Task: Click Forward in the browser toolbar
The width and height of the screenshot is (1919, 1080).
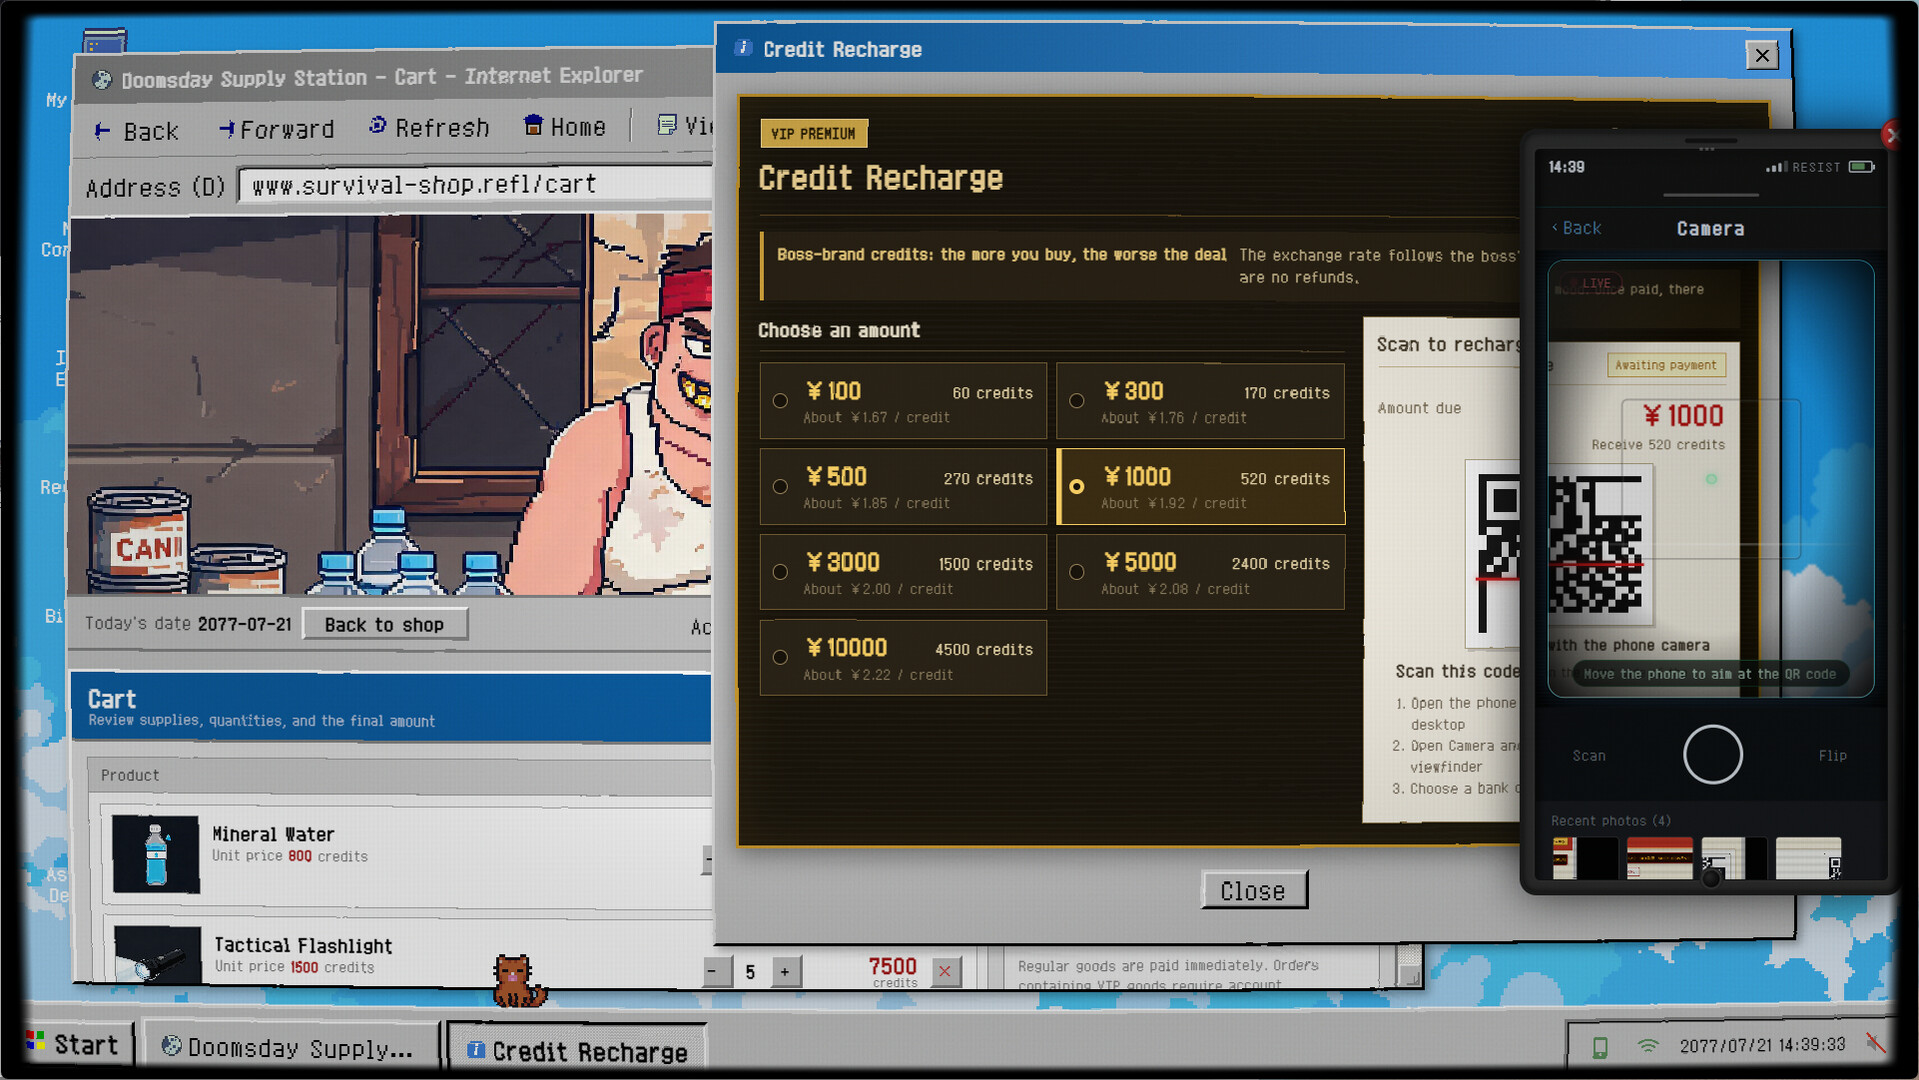Action: (276, 130)
